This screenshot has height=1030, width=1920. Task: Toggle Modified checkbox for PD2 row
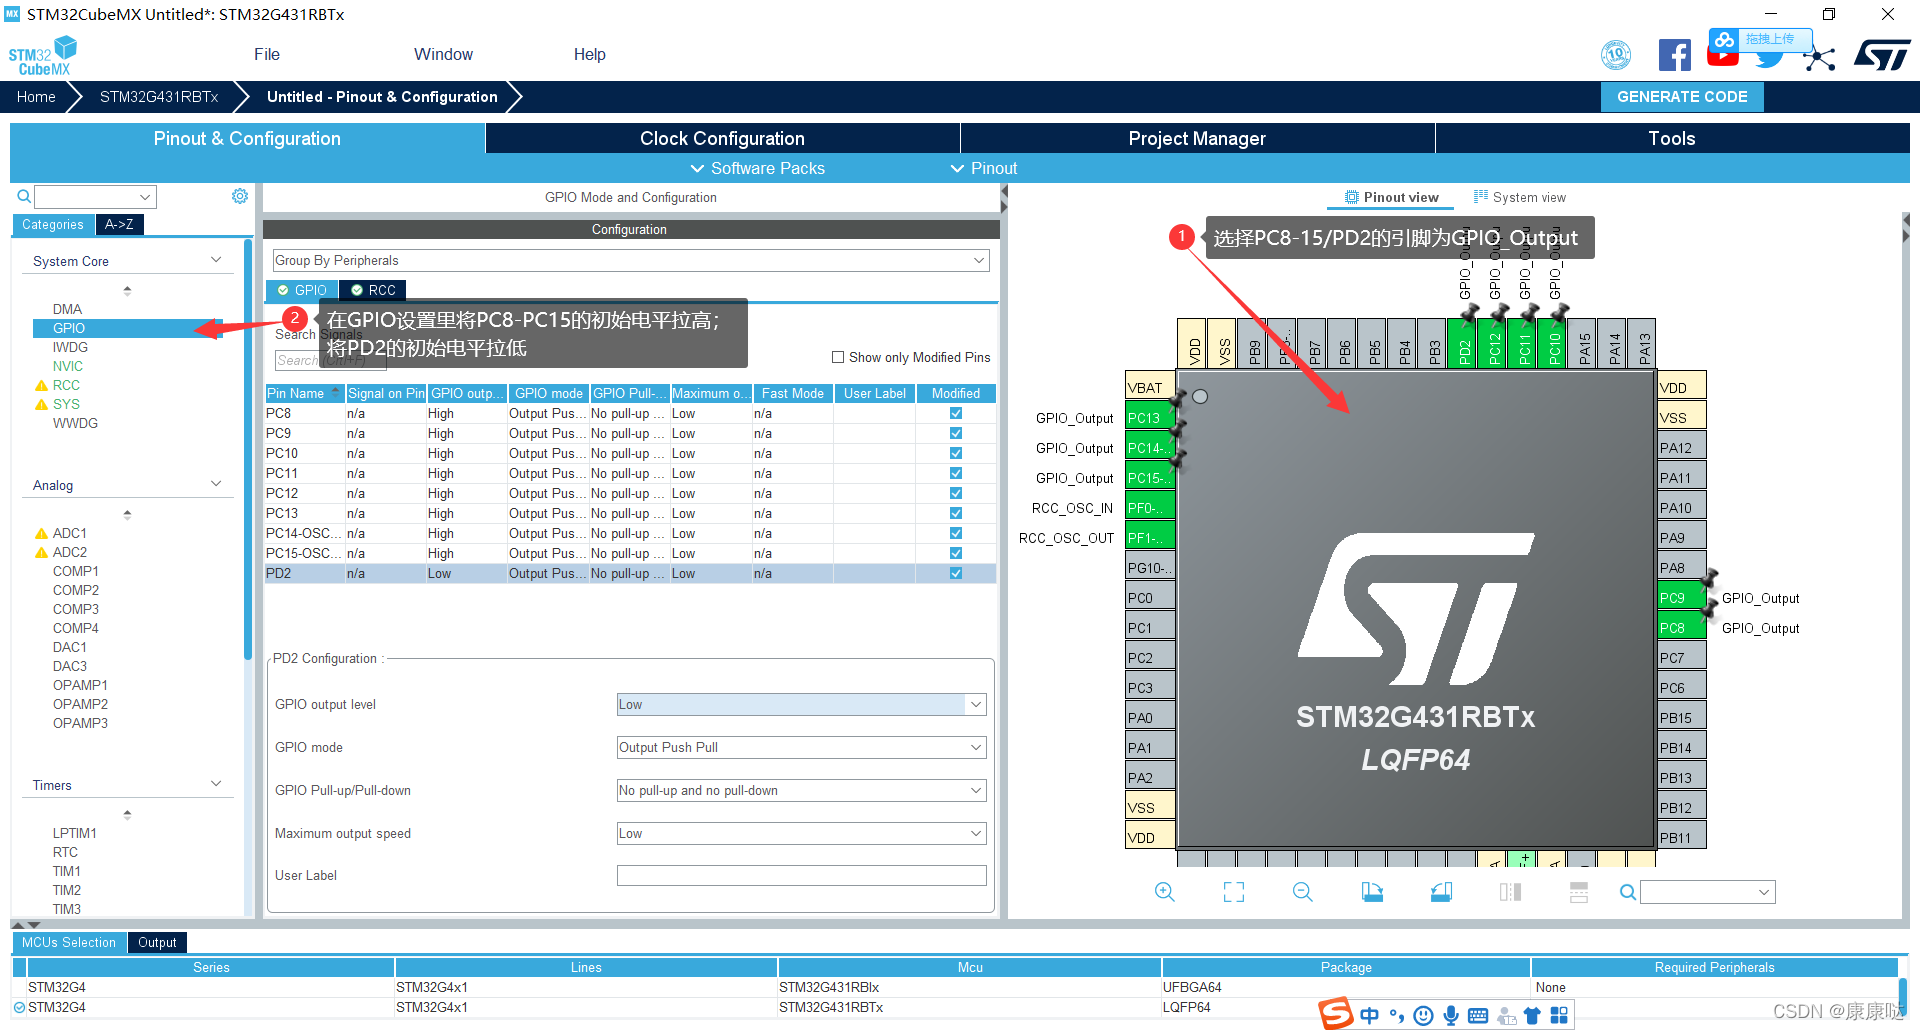pos(956,573)
